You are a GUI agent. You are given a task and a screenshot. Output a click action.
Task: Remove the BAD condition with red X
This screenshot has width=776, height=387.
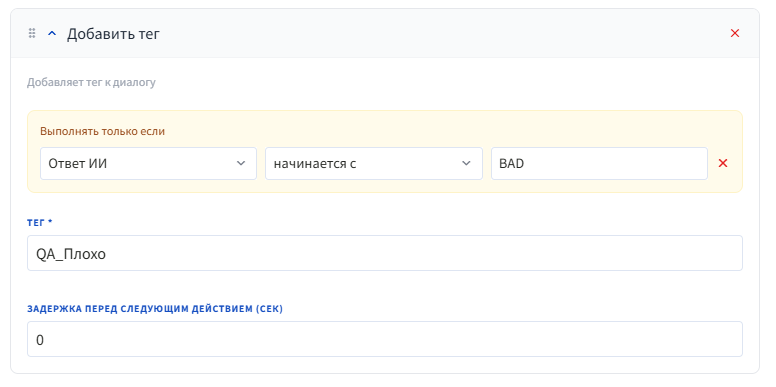point(723,163)
